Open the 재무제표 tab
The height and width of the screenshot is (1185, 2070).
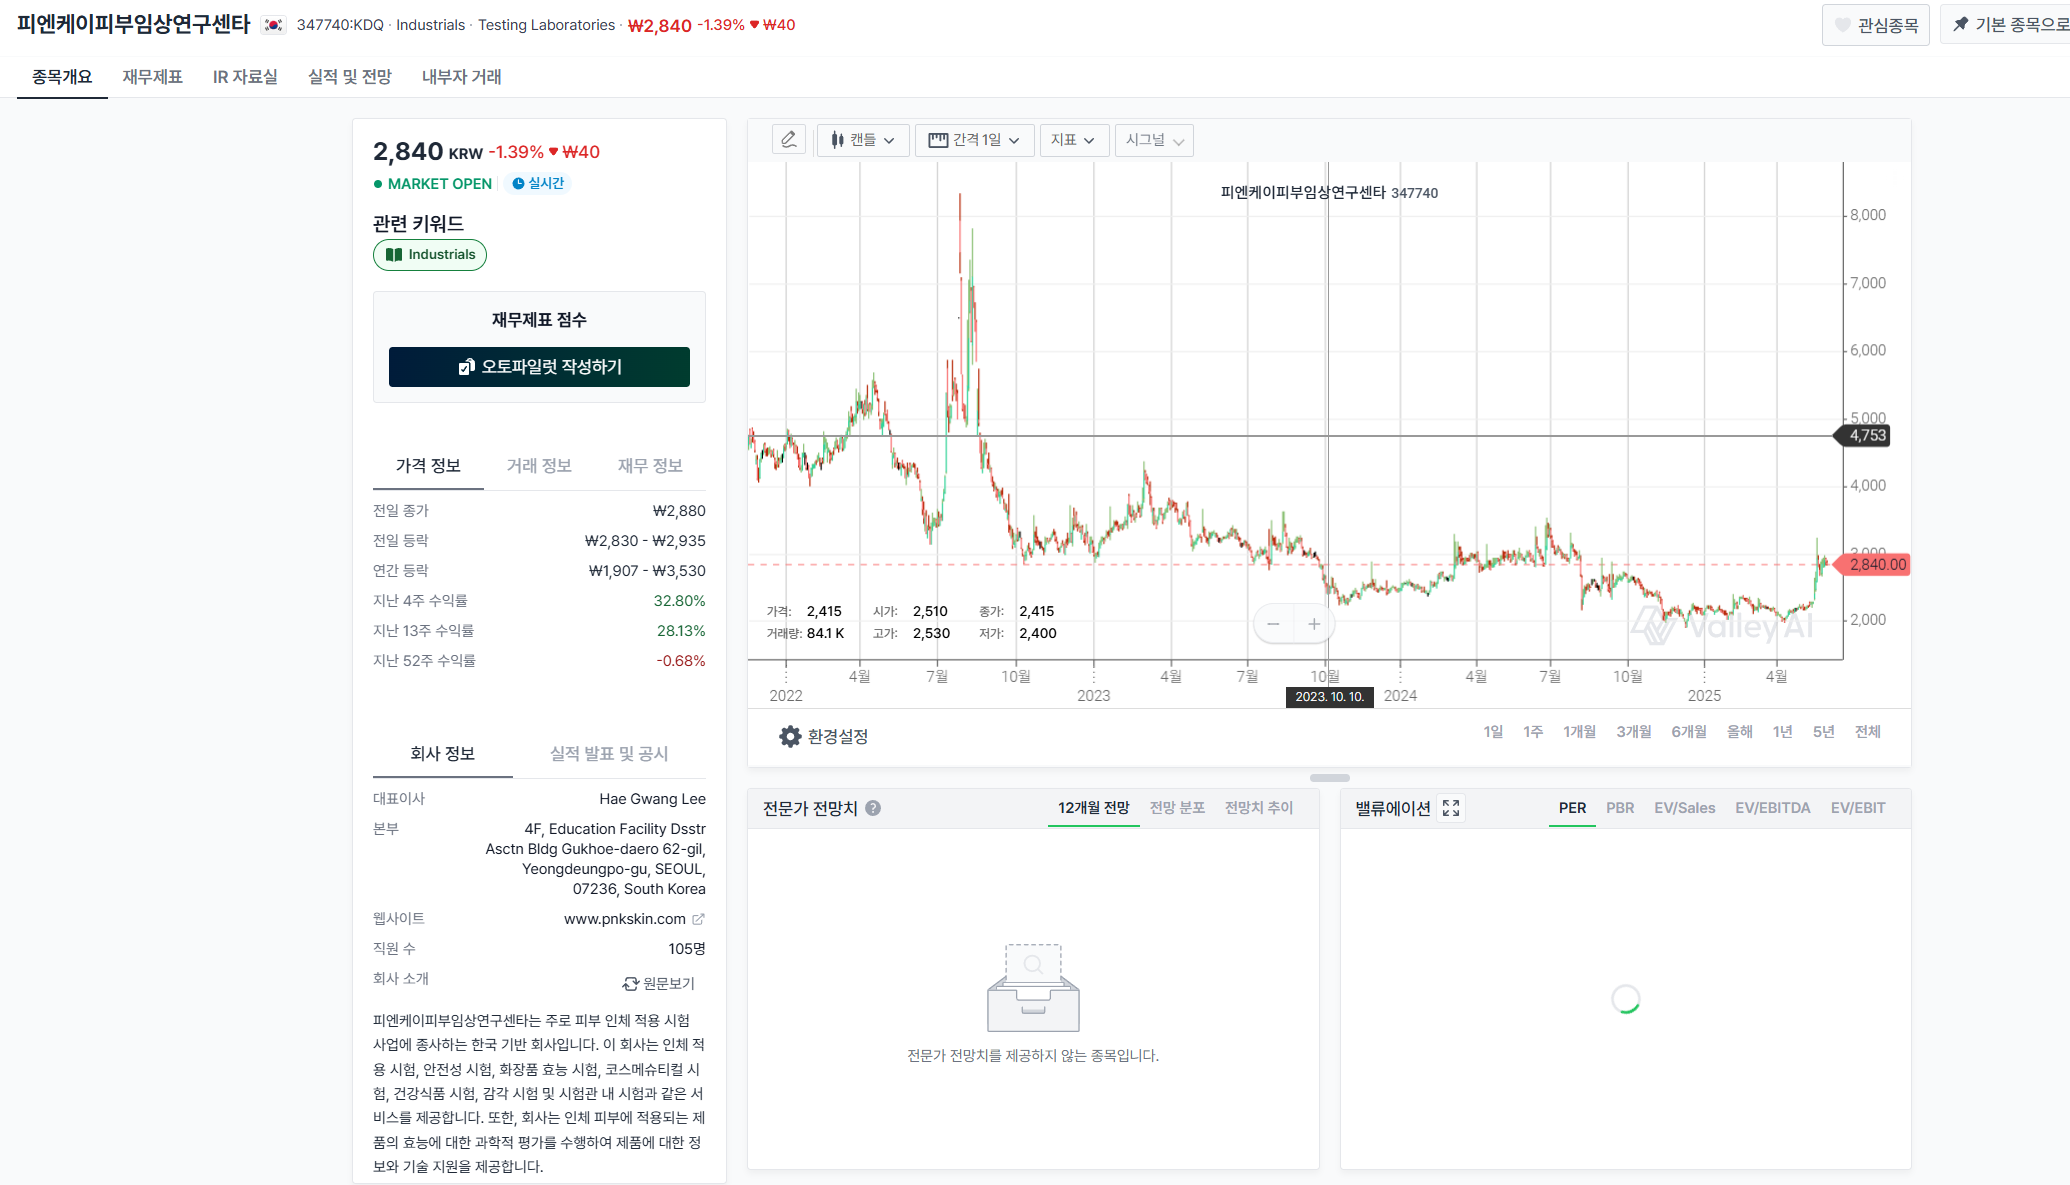pyautogui.click(x=152, y=77)
